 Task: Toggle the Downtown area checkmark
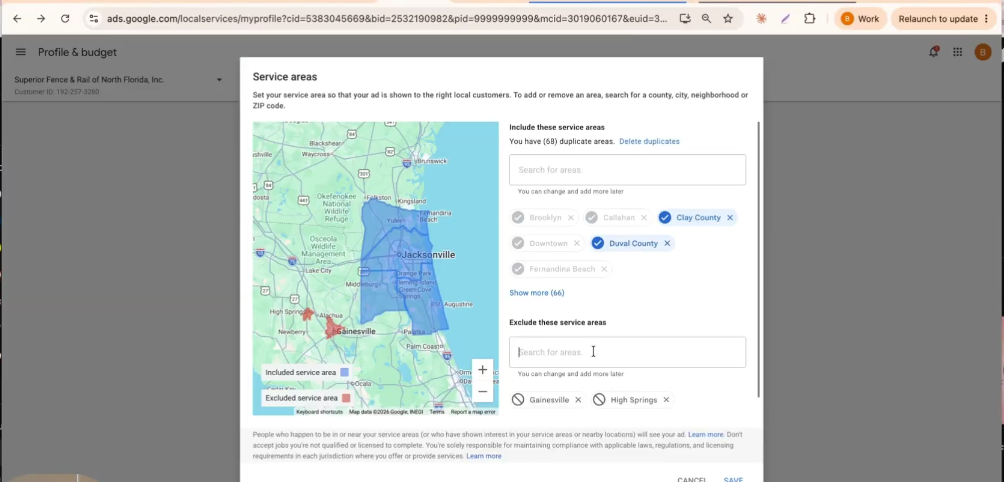[x=517, y=243]
